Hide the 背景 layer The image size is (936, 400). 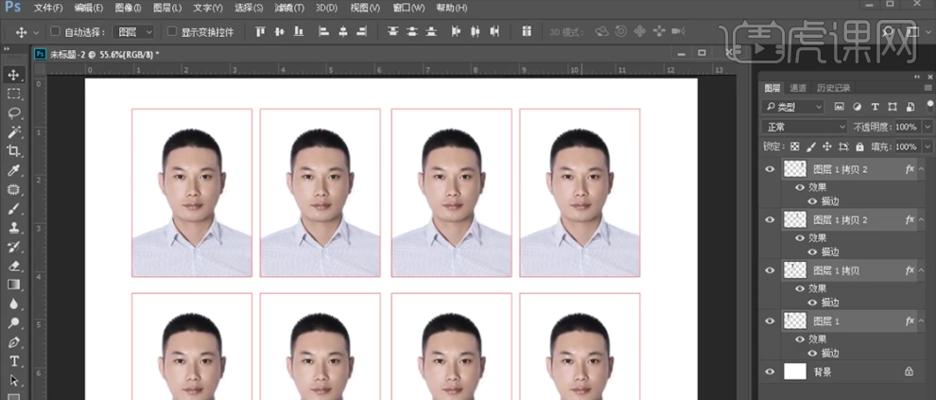coord(769,371)
